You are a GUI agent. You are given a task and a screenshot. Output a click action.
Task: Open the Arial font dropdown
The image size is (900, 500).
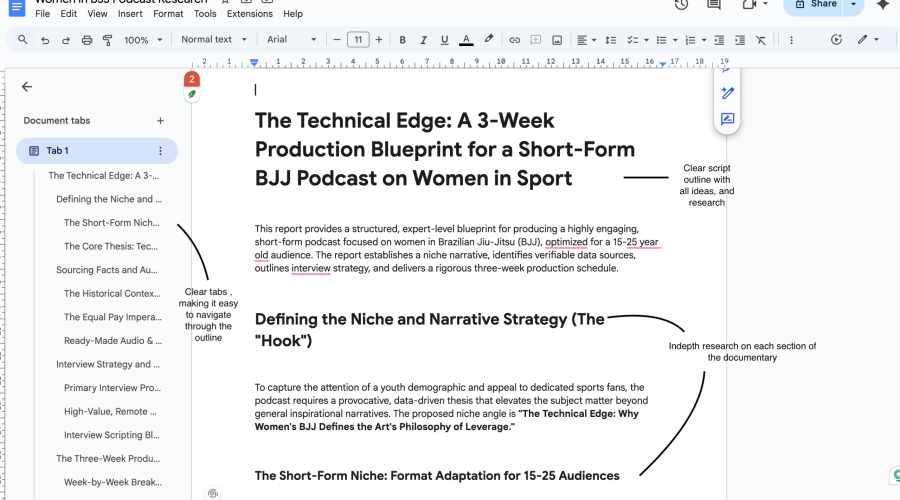click(x=291, y=40)
